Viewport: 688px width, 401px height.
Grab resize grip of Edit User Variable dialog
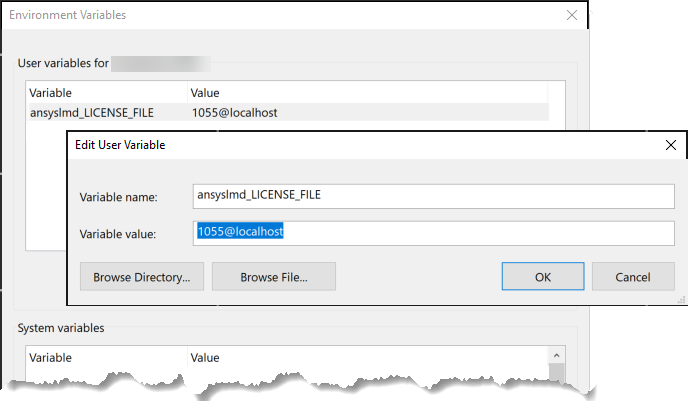coord(681,300)
